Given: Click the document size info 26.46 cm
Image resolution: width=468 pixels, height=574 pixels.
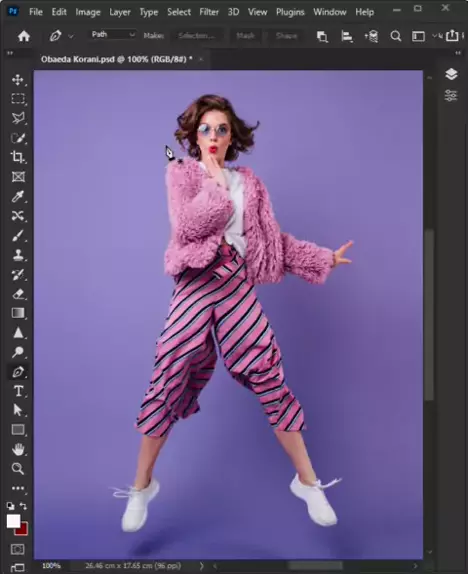Looking at the screenshot, I should coord(133,566).
